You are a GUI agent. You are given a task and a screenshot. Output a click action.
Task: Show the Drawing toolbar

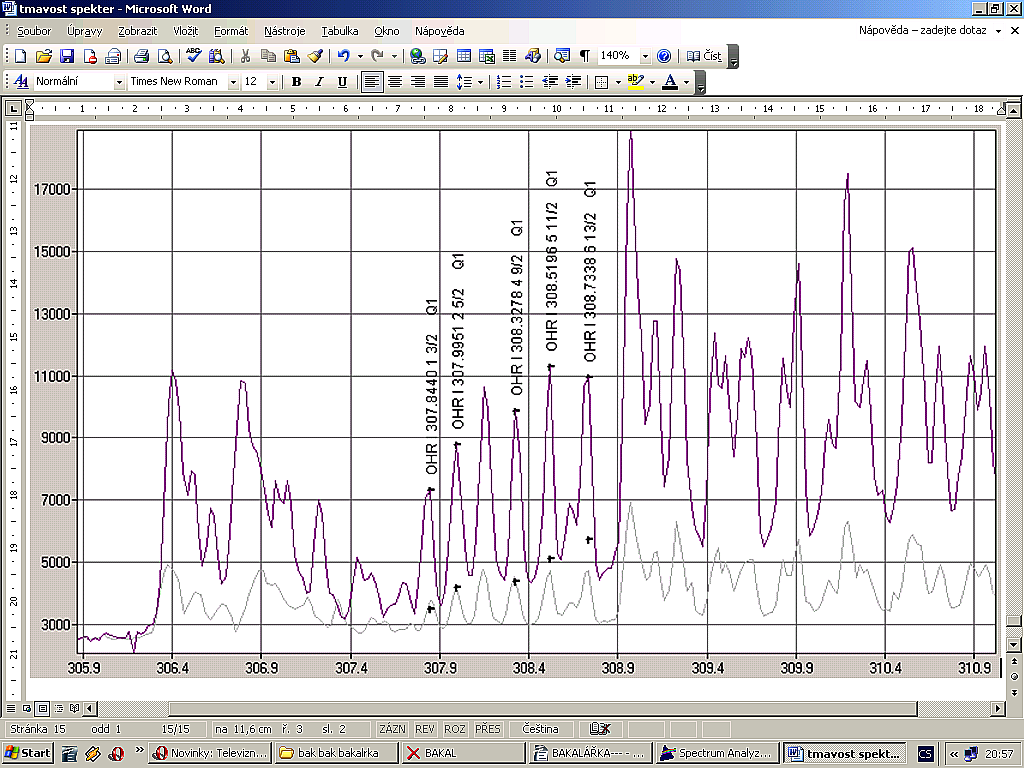pyautogui.click(x=533, y=56)
